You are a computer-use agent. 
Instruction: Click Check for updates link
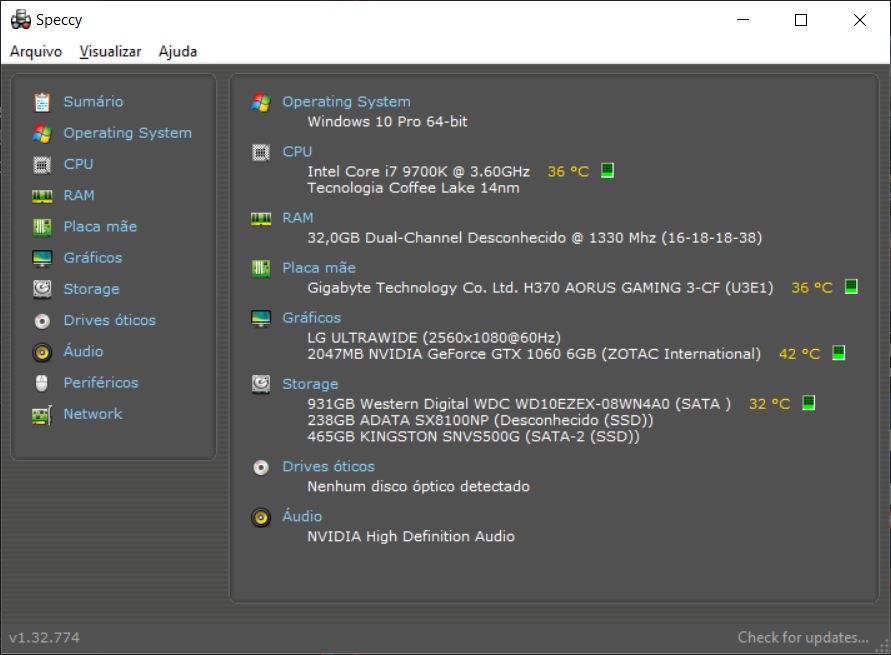point(803,637)
